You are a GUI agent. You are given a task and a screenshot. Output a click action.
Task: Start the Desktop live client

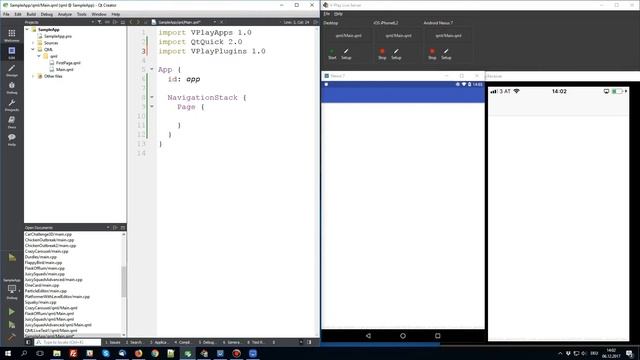click(332, 54)
